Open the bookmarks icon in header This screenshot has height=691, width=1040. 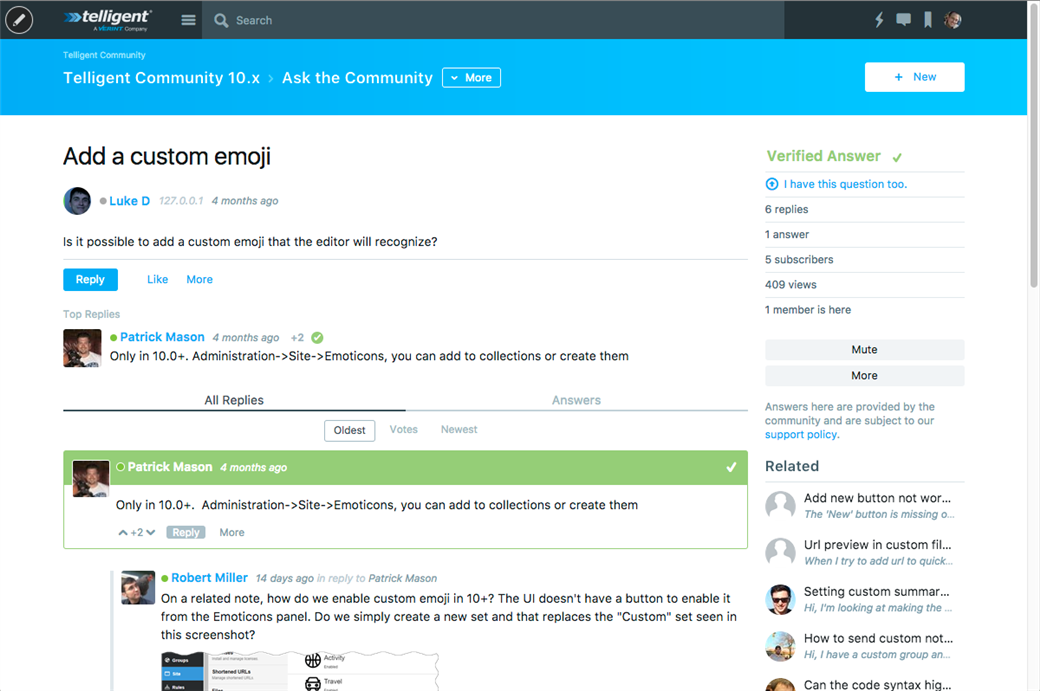point(928,20)
